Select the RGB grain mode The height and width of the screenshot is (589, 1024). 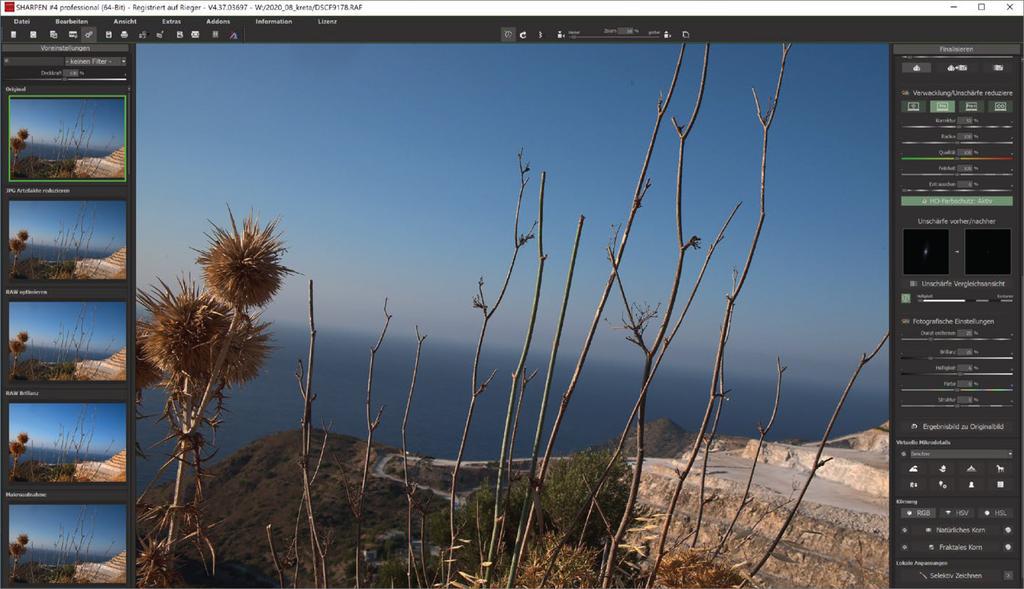click(x=918, y=513)
